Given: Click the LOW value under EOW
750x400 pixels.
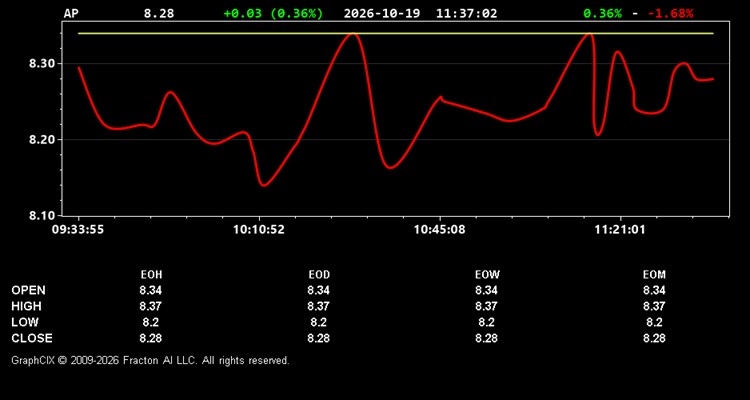Looking at the screenshot, I should (x=486, y=322).
